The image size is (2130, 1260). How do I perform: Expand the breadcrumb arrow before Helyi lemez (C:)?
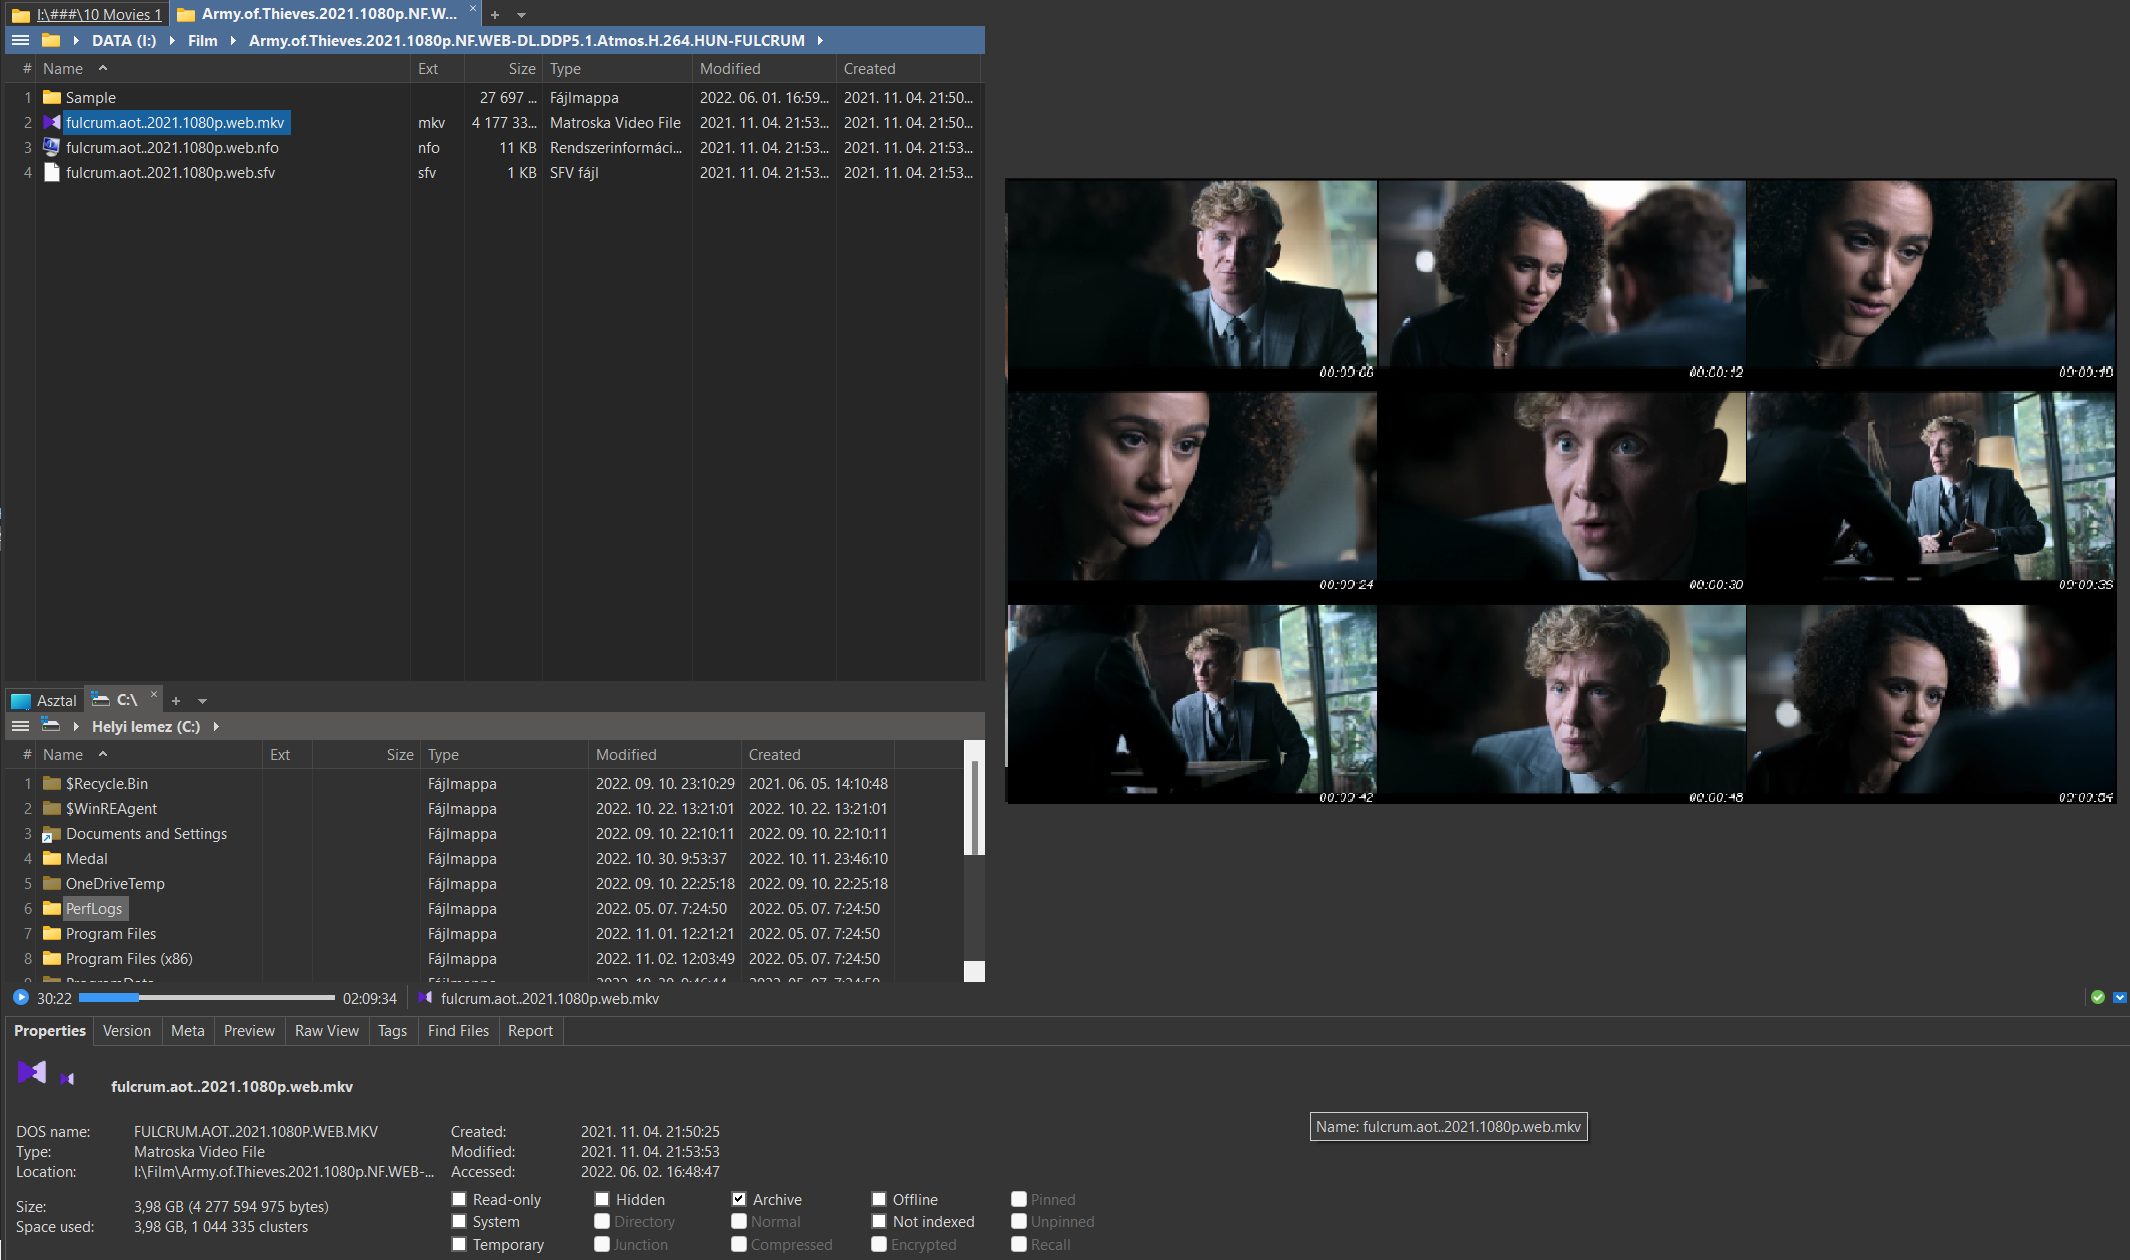[76, 727]
